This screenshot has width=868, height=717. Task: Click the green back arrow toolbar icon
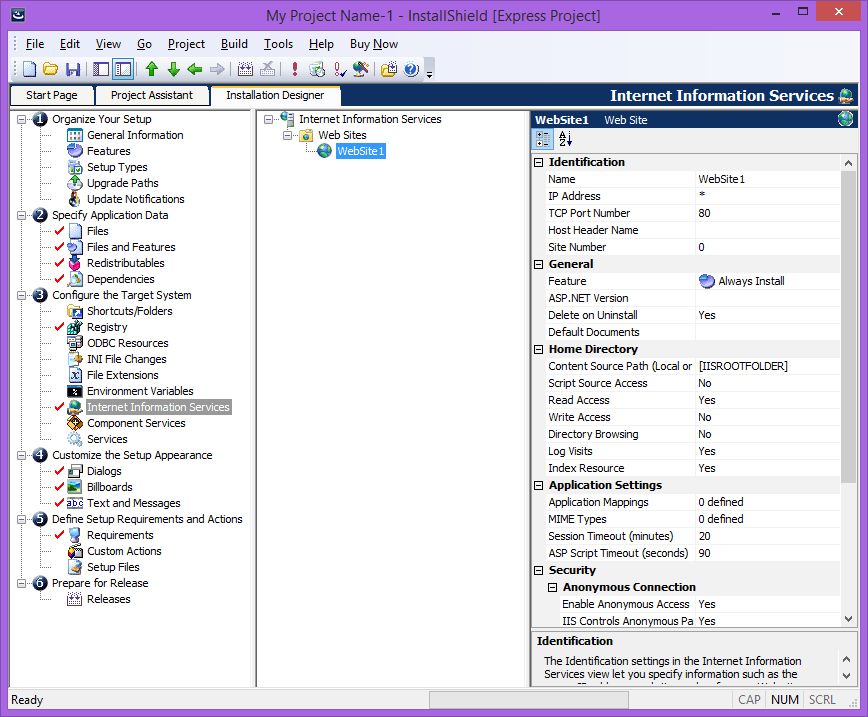coord(195,69)
